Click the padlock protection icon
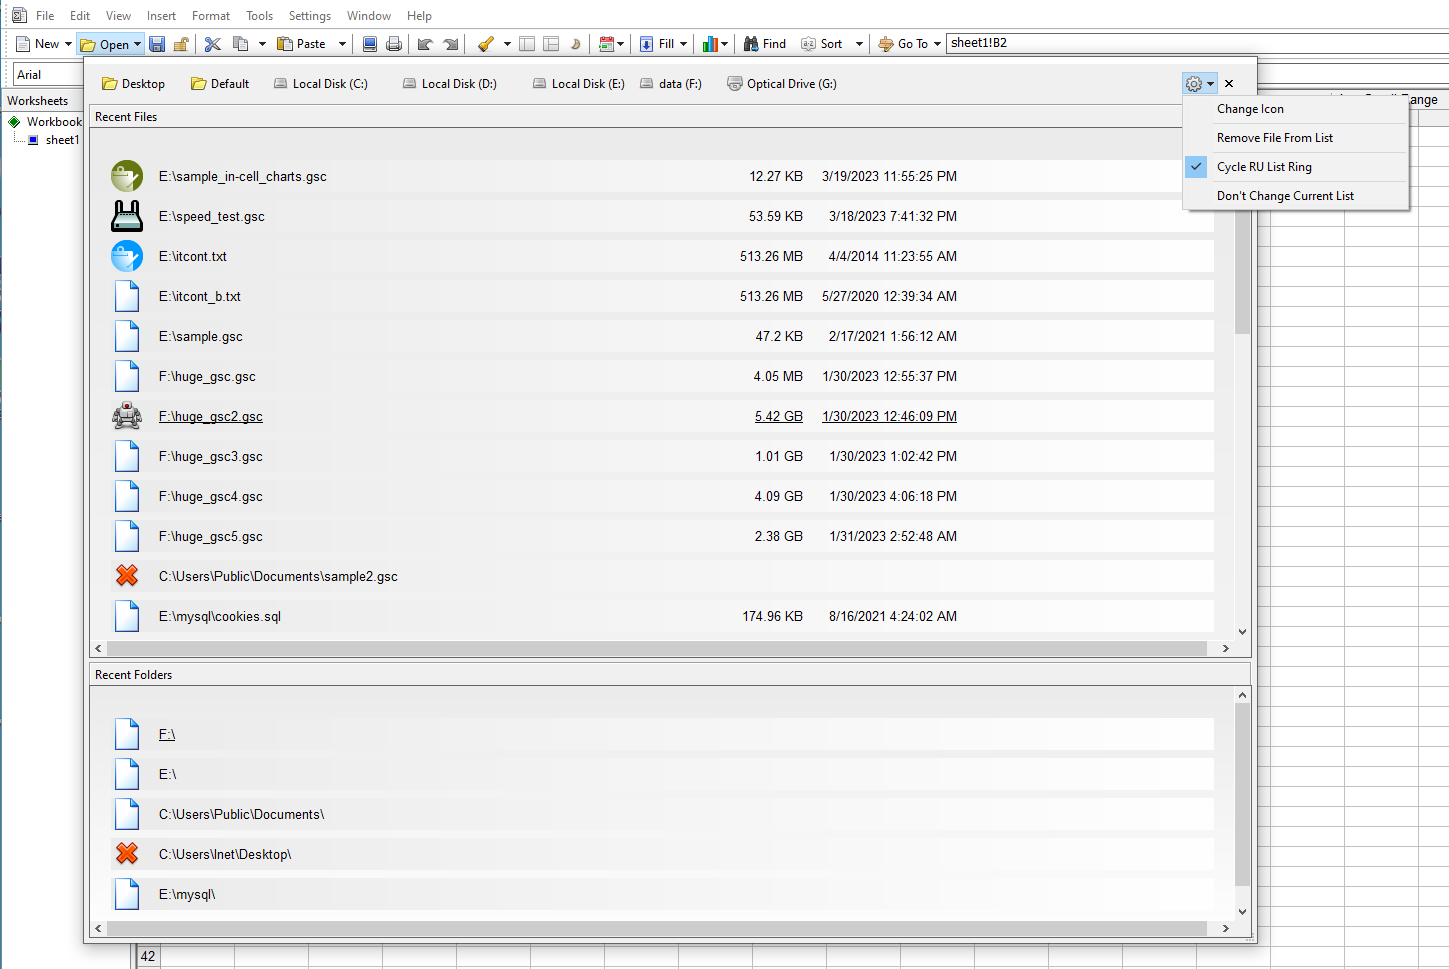The width and height of the screenshot is (1449, 969). coord(181,44)
